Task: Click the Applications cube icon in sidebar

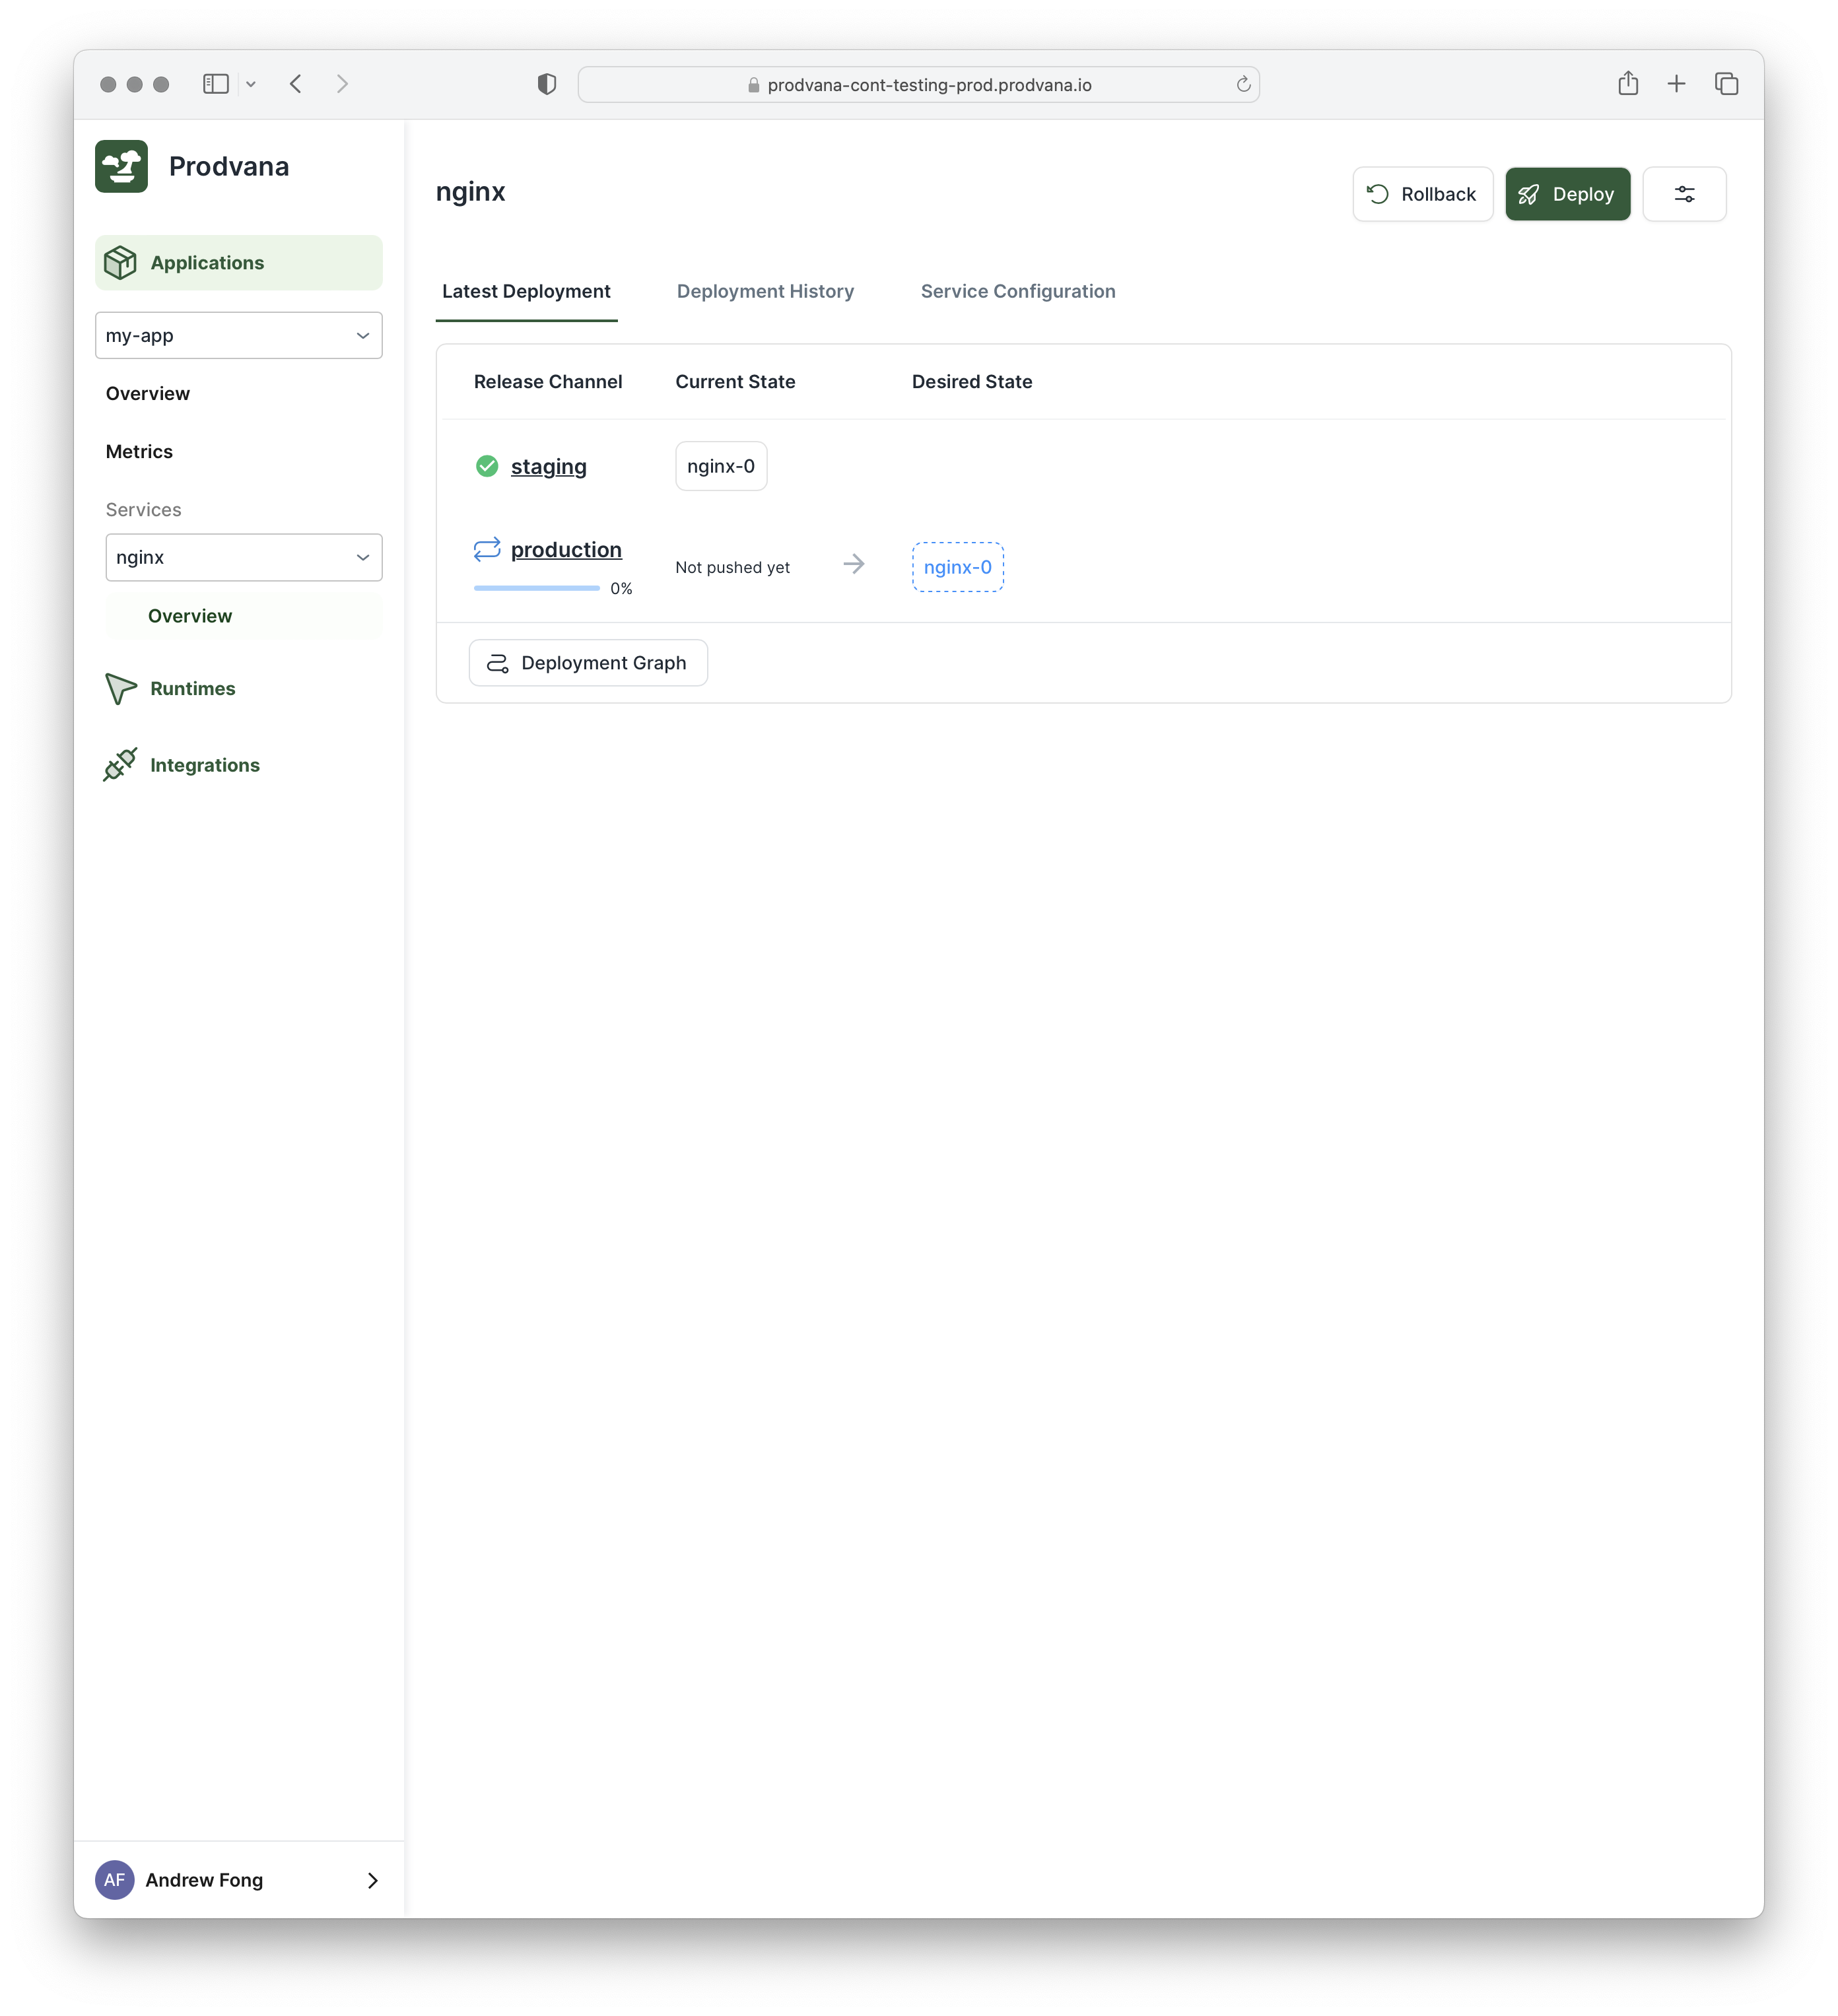Action: (x=120, y=263)
